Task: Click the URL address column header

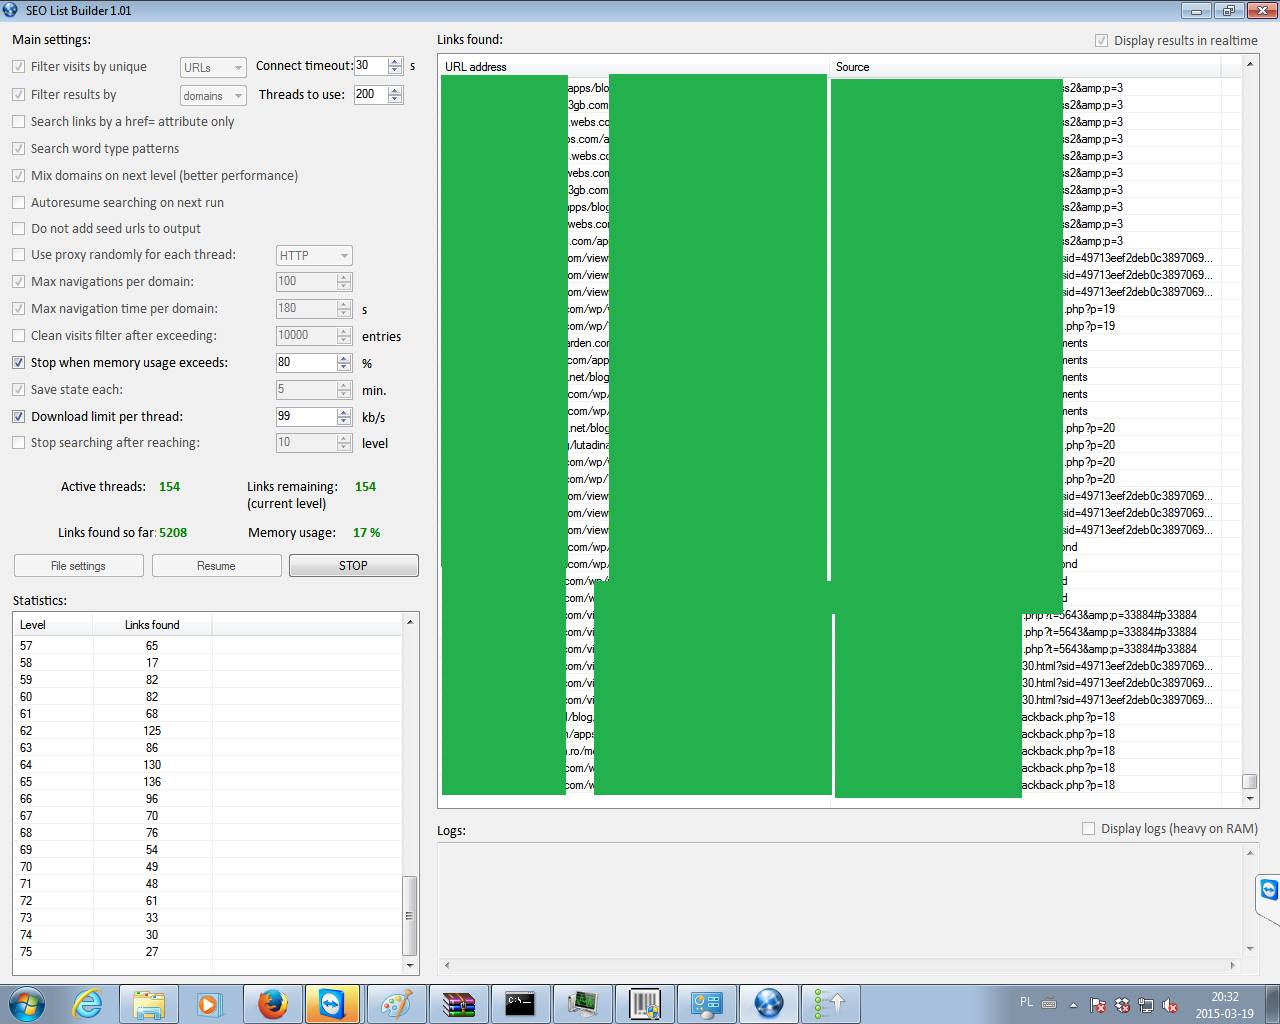Action: tap(634, 67)
